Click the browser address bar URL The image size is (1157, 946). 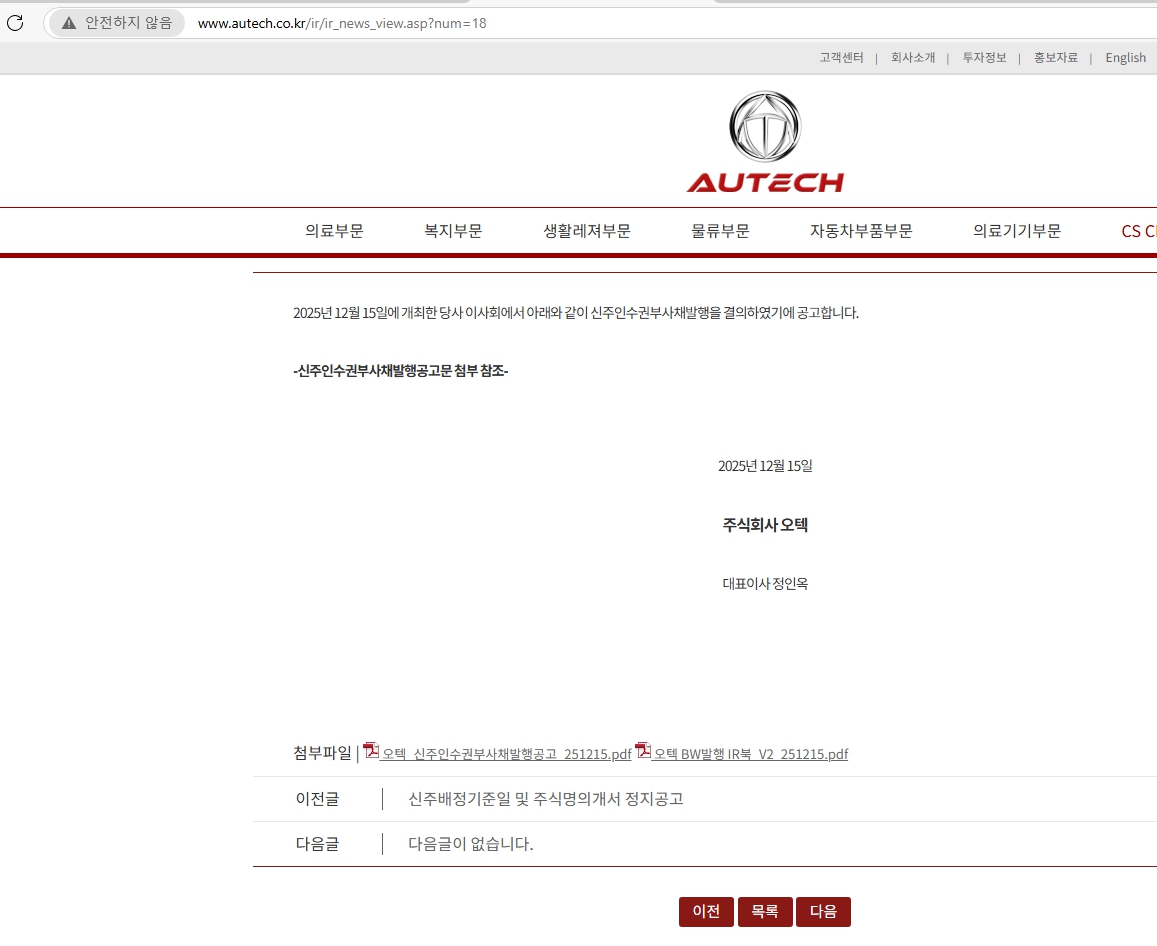point(342,23)
